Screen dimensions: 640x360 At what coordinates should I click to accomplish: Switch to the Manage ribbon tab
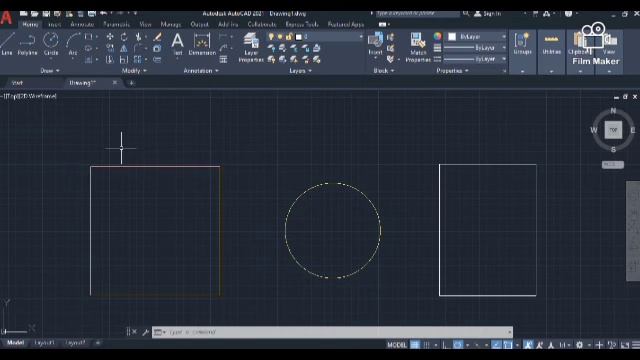pyautogui.click(x=171, y=24)
